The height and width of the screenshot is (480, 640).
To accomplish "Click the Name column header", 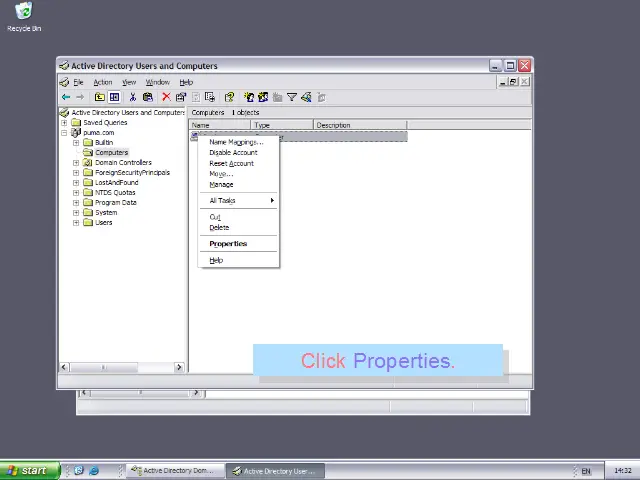I will click(220, 125).
